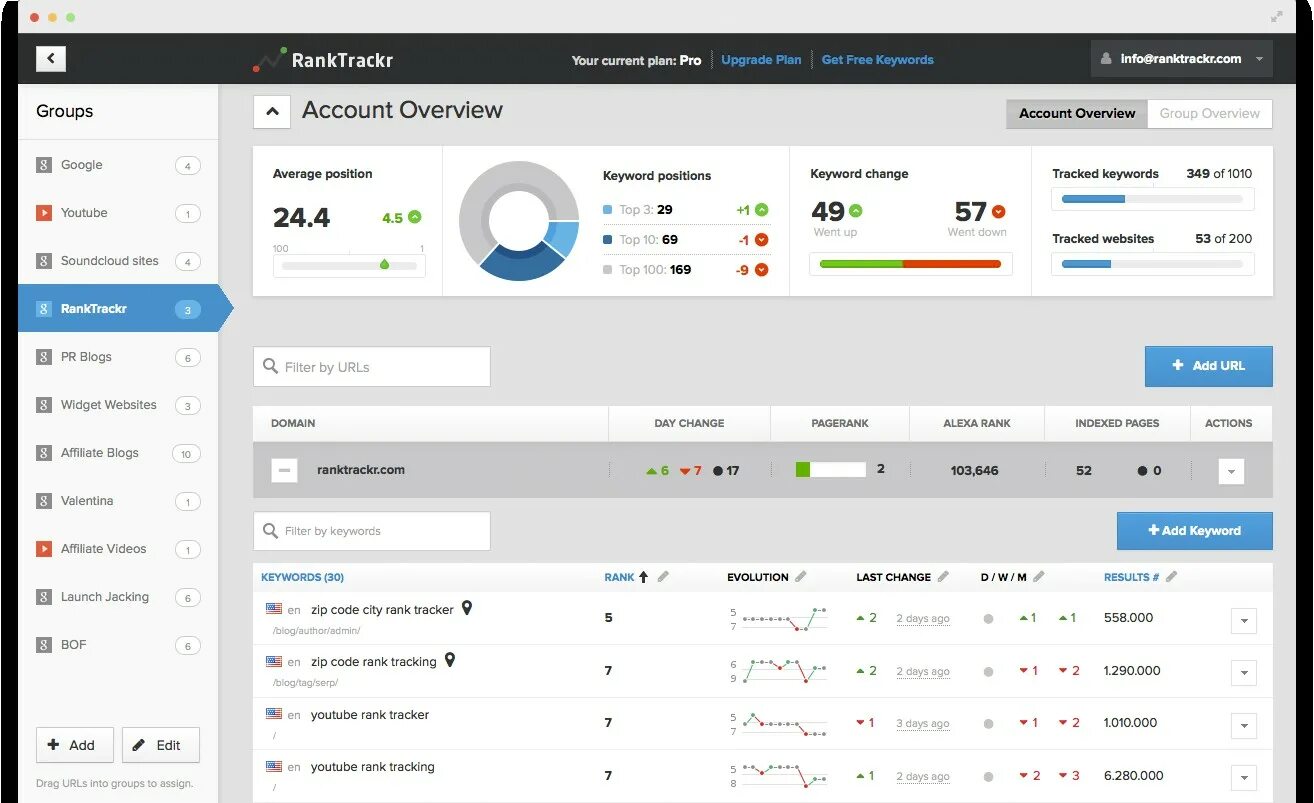Open dropdown for zip code rank tracking row
Viewport: 1314px width, 803px height.
(1243, 673)
